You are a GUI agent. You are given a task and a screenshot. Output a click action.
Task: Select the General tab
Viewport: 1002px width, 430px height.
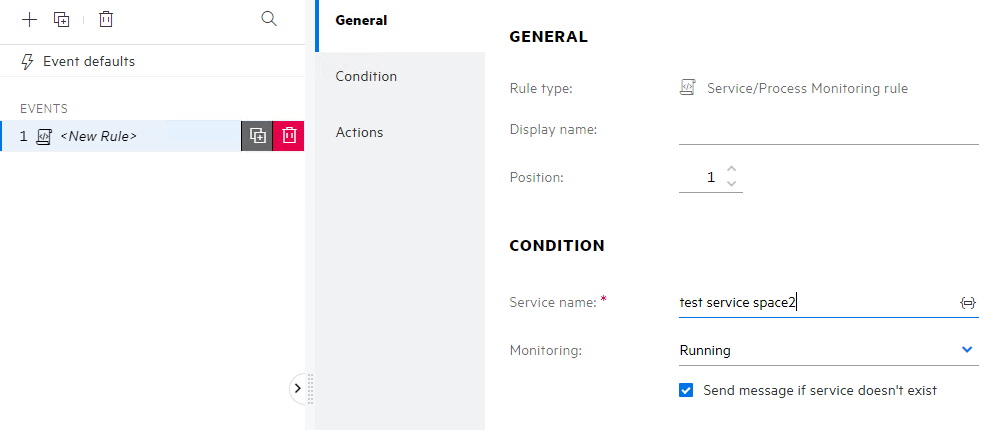pyautogui.click(x=361, y=20)
